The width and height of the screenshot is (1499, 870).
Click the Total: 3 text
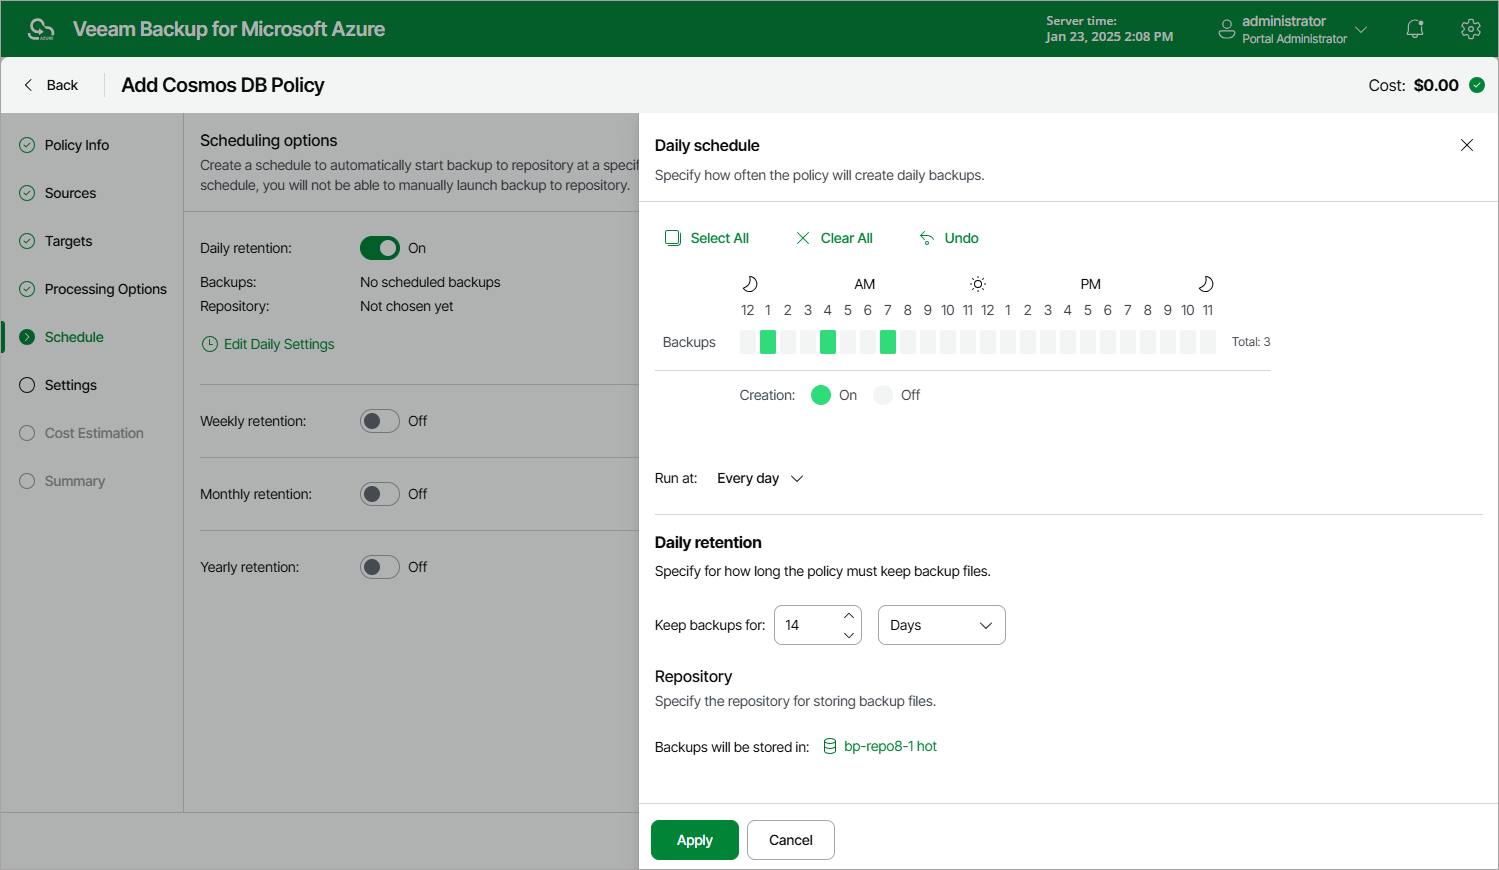(1251, 342)
